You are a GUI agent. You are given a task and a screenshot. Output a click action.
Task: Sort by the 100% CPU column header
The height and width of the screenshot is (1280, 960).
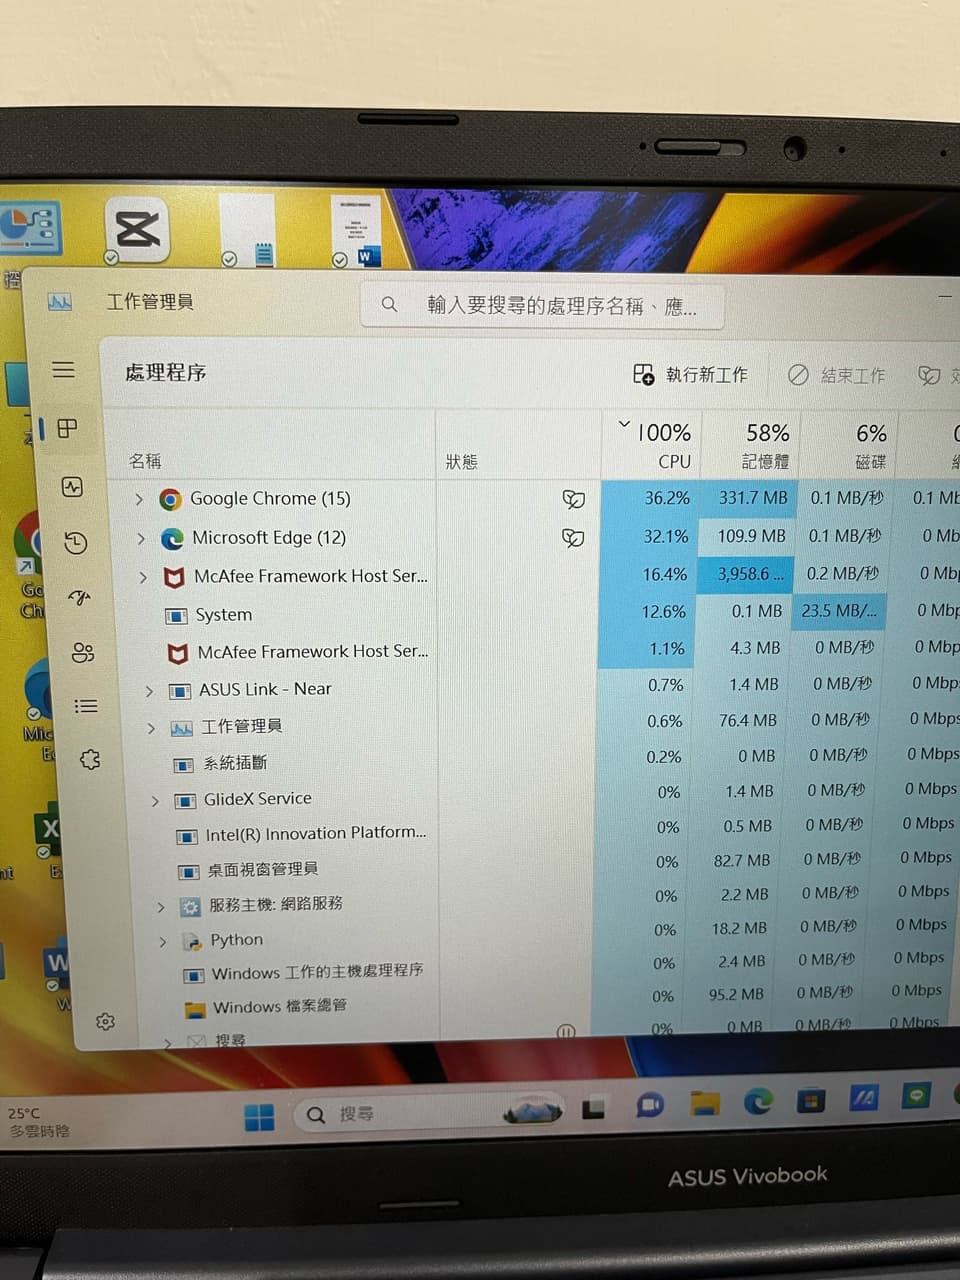click(654, 445)
